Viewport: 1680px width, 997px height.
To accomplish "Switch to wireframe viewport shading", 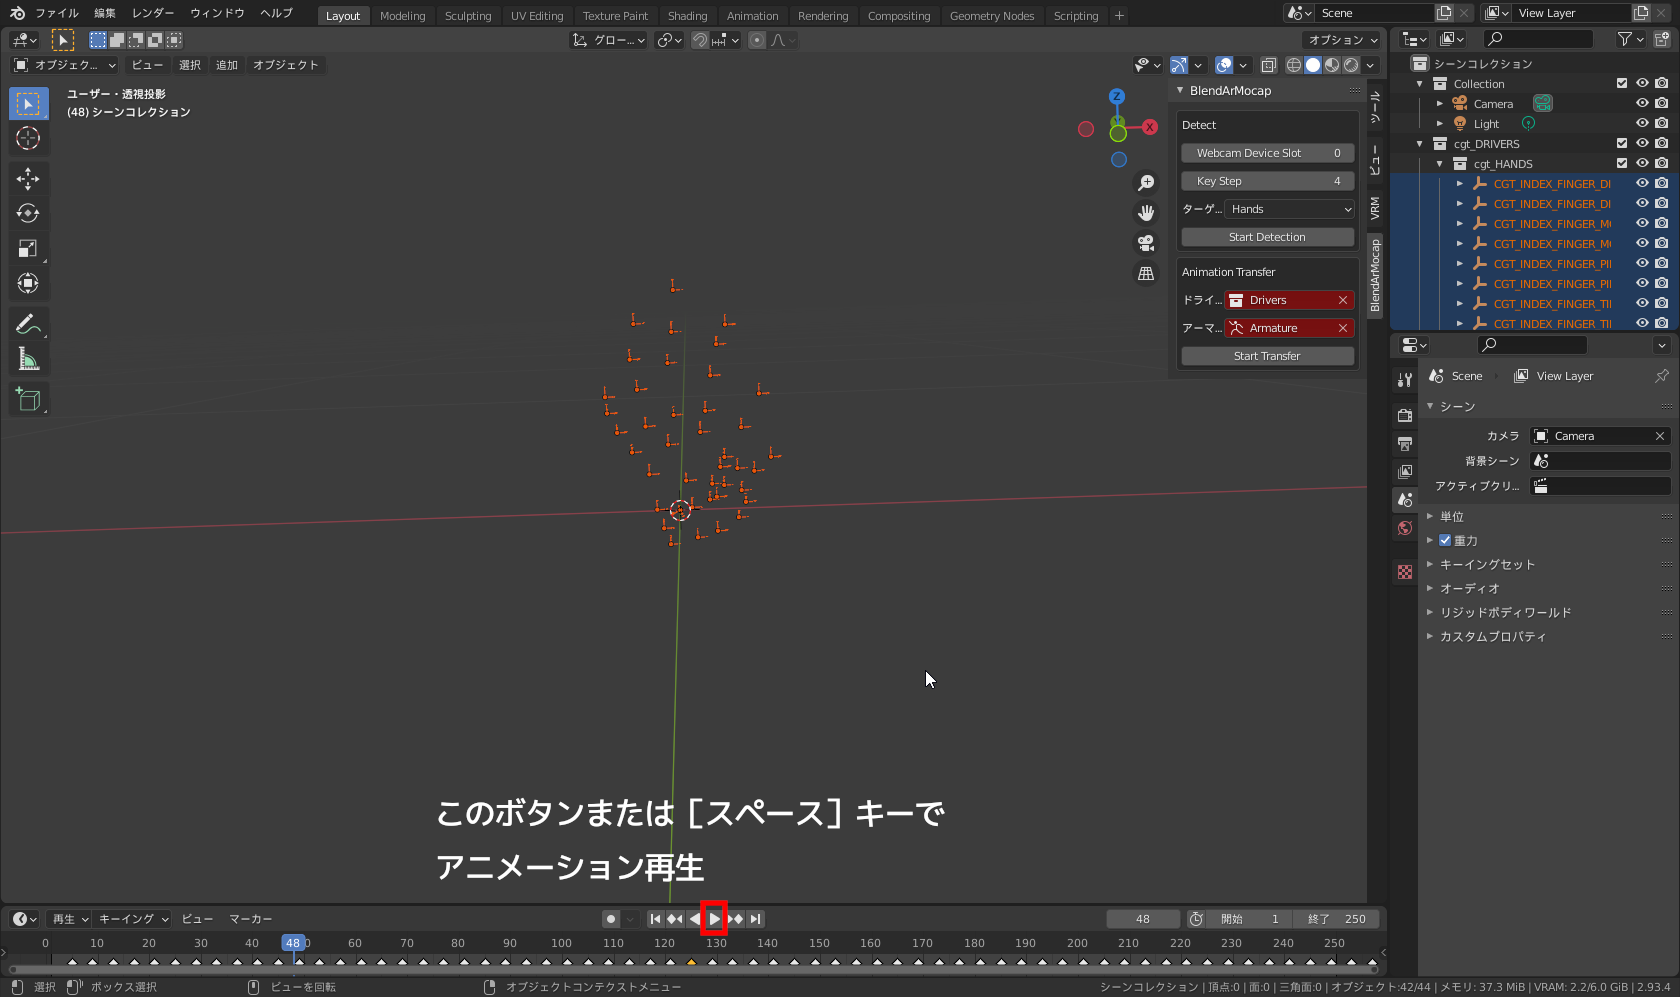I will [x=1294, y=65].
